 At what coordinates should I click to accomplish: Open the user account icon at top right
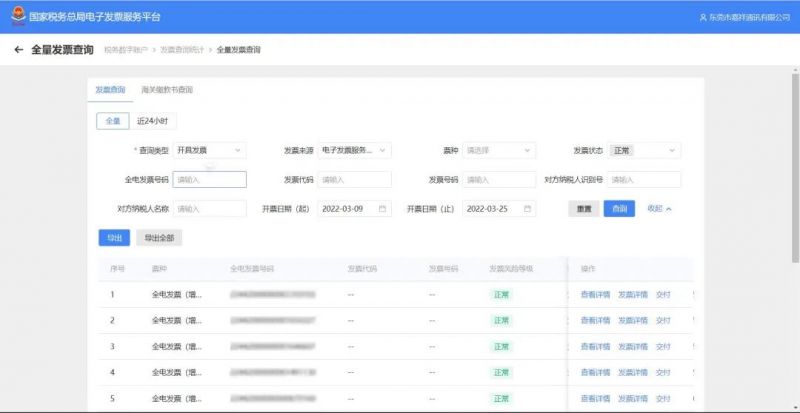(x=703, y=18)
